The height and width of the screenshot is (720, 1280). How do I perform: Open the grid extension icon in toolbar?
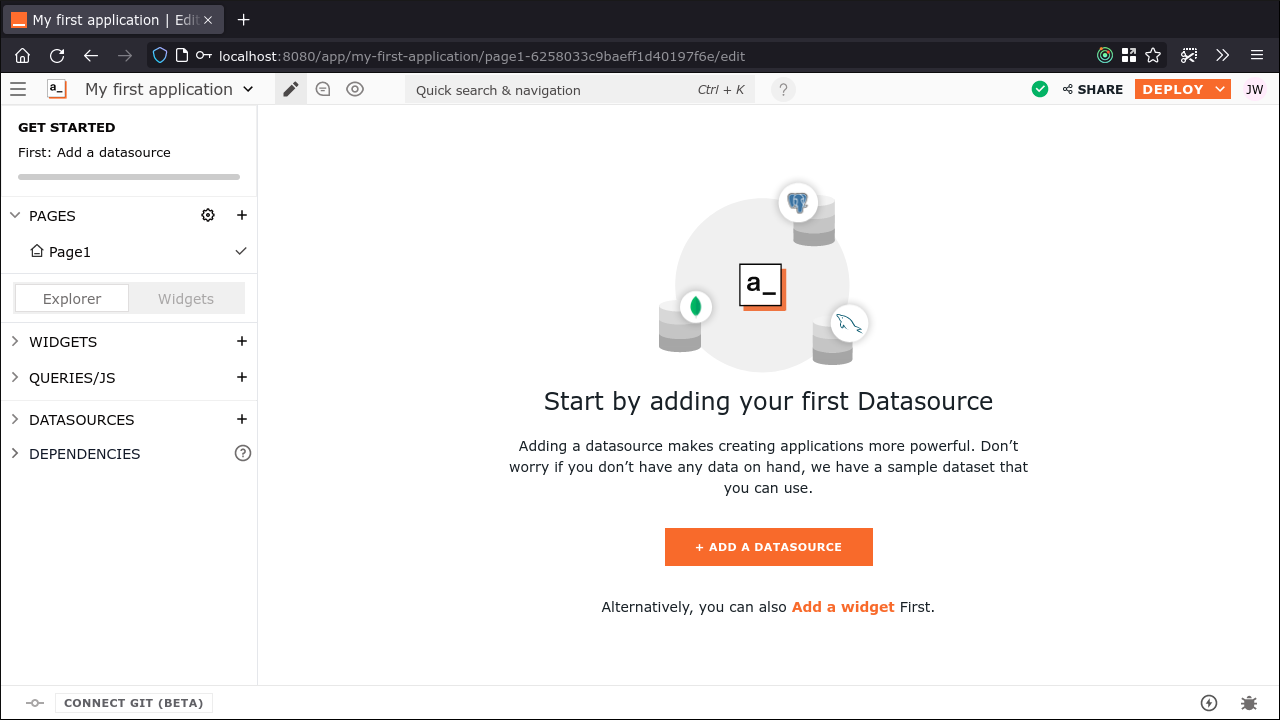pos(1129,56)
